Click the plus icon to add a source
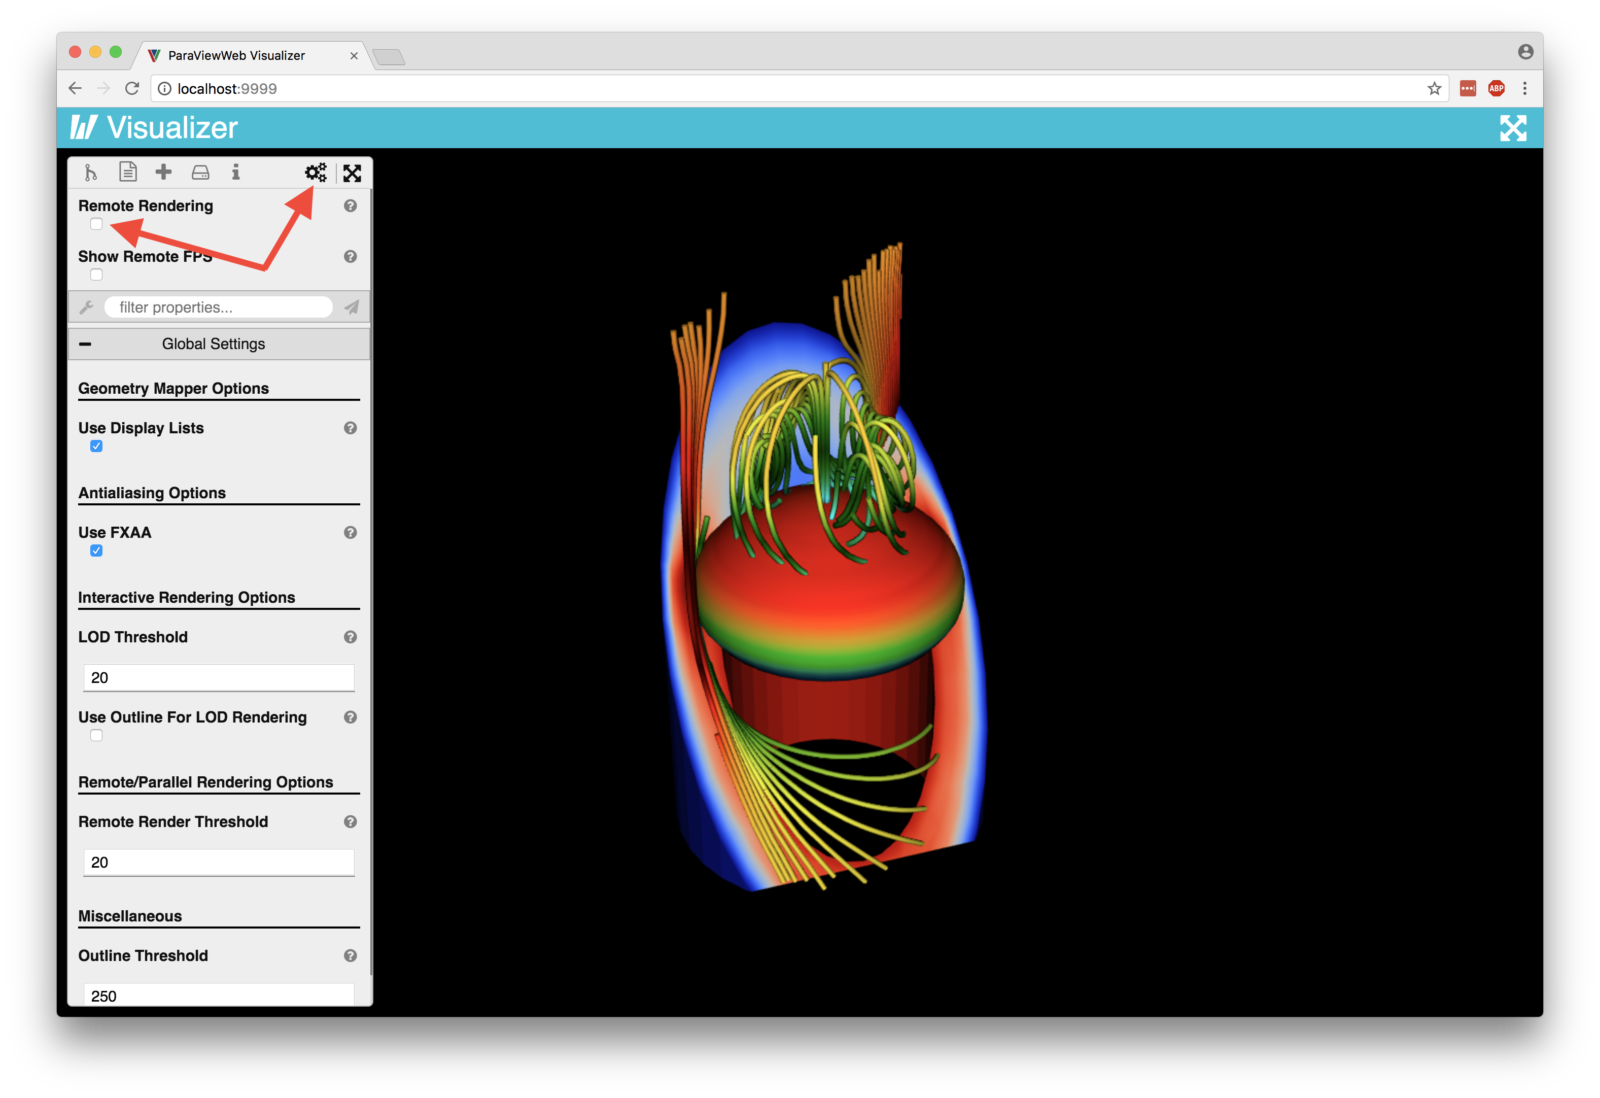This screenshot has height=1098, width=1600. coord(163,171)
